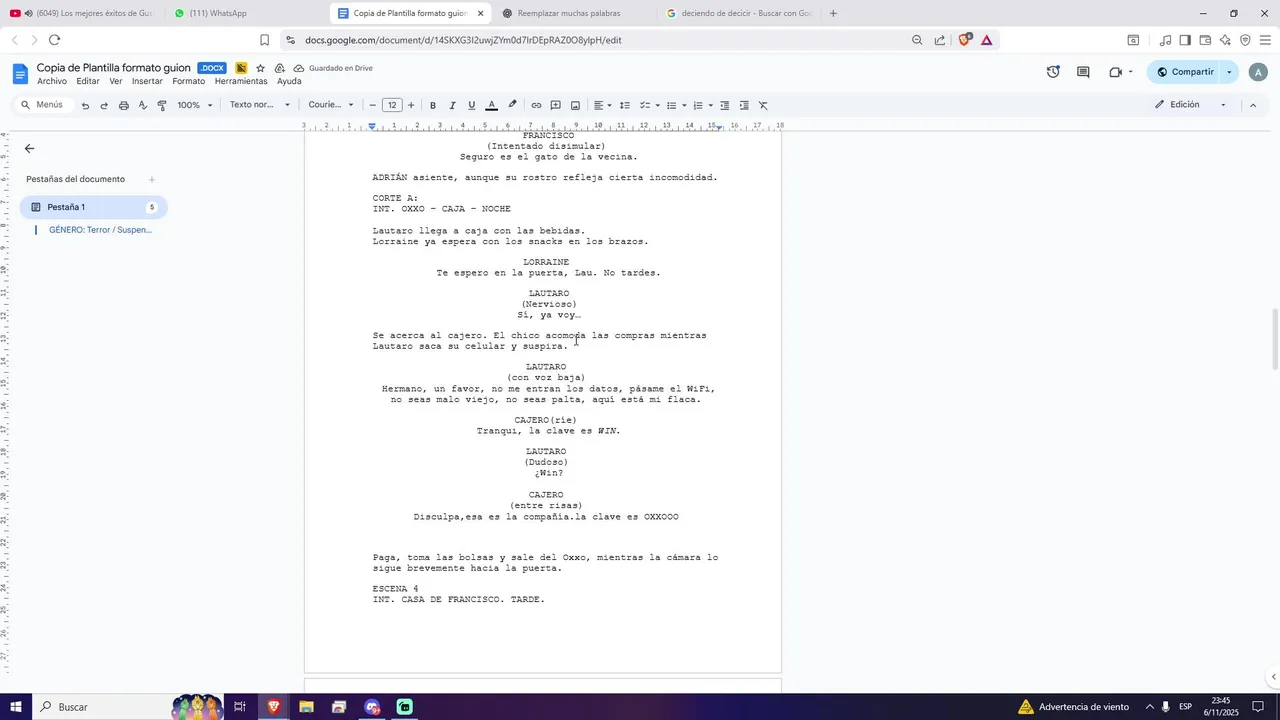
Task: Switch to Reemplazar muchas palabras tab
Action: 569,13
